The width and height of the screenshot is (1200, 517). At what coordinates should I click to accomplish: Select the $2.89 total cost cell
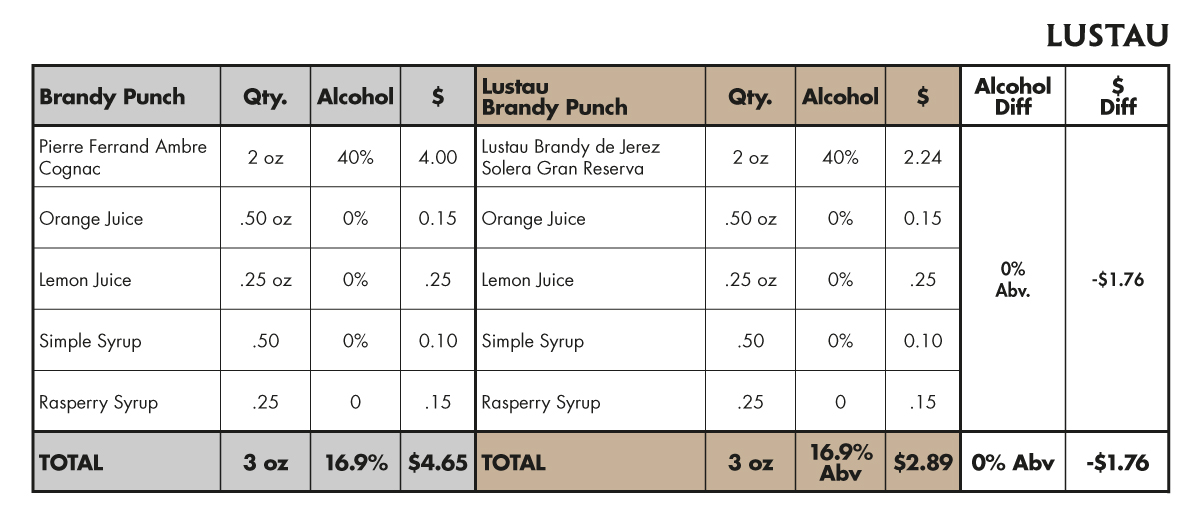point(922,463)
